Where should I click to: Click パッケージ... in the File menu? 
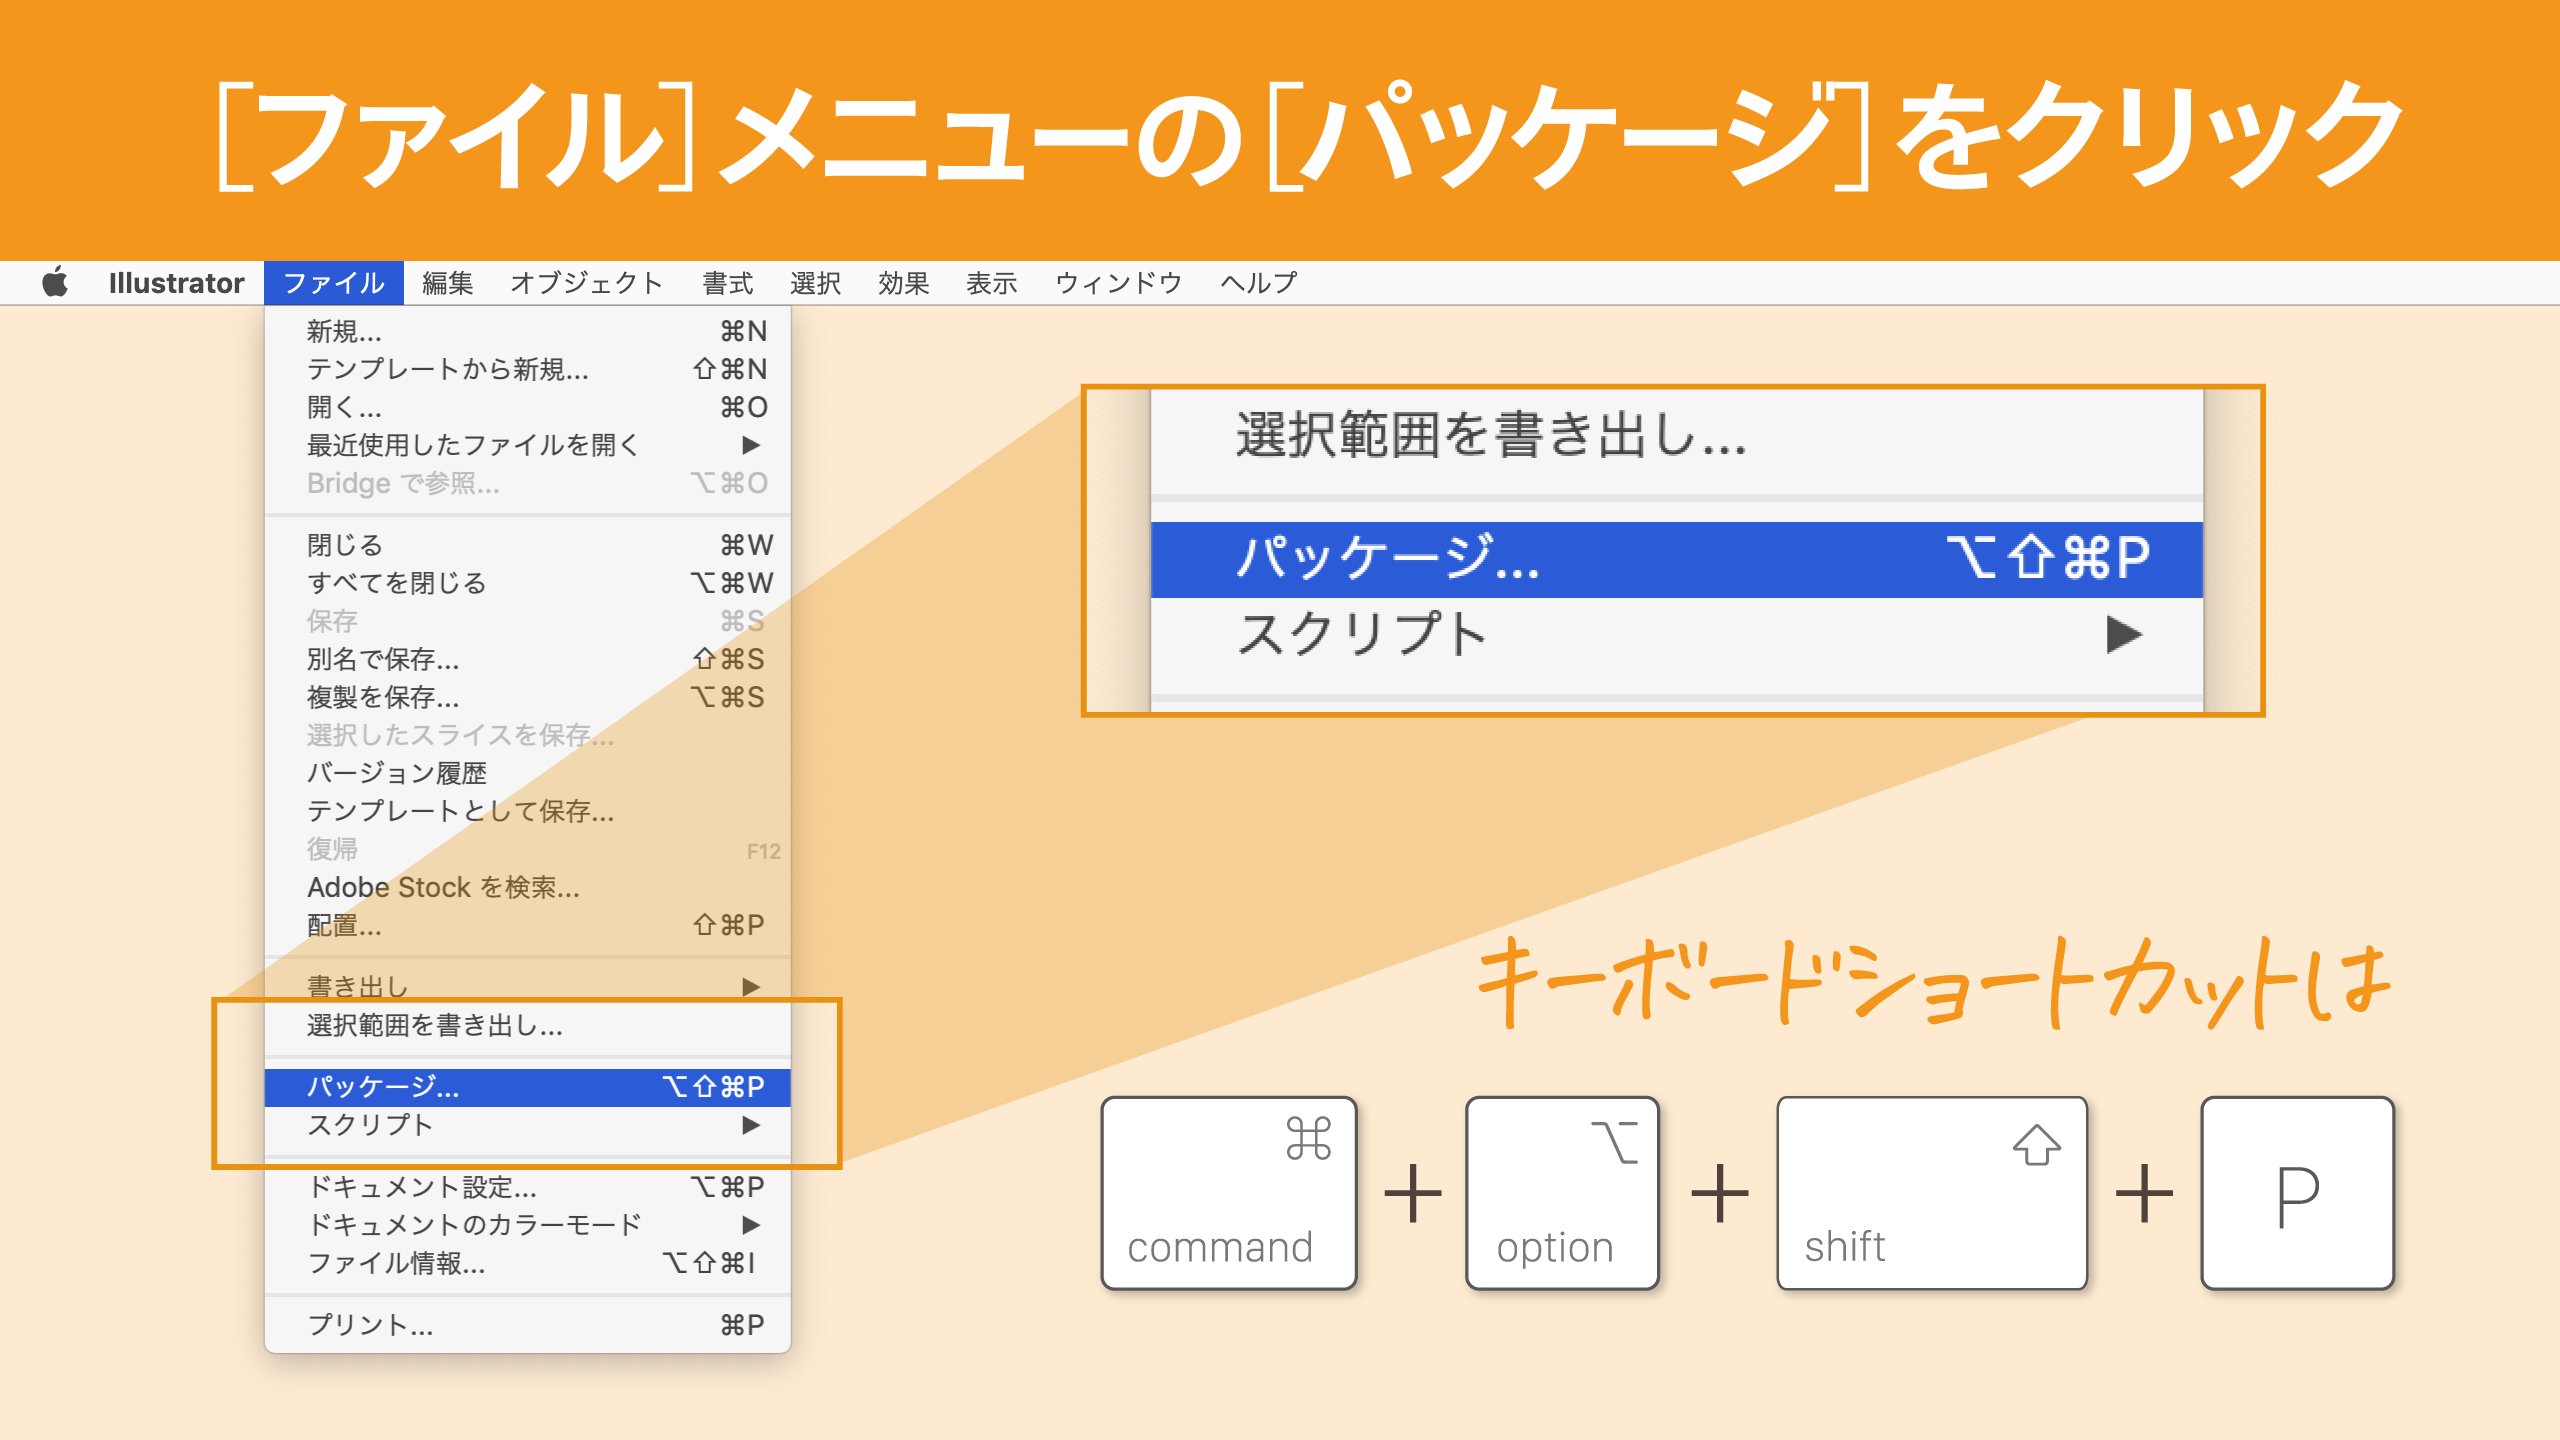(x=528, y=1087)
